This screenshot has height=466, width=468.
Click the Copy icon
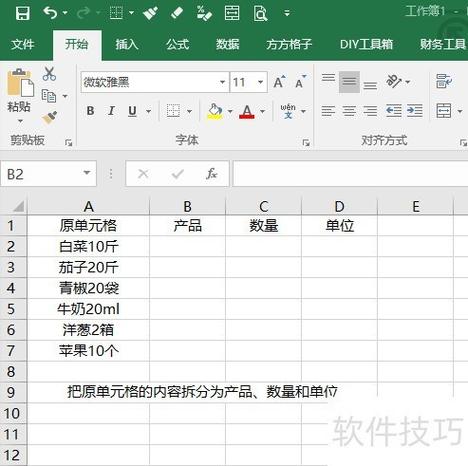click(x=49, y=96)
